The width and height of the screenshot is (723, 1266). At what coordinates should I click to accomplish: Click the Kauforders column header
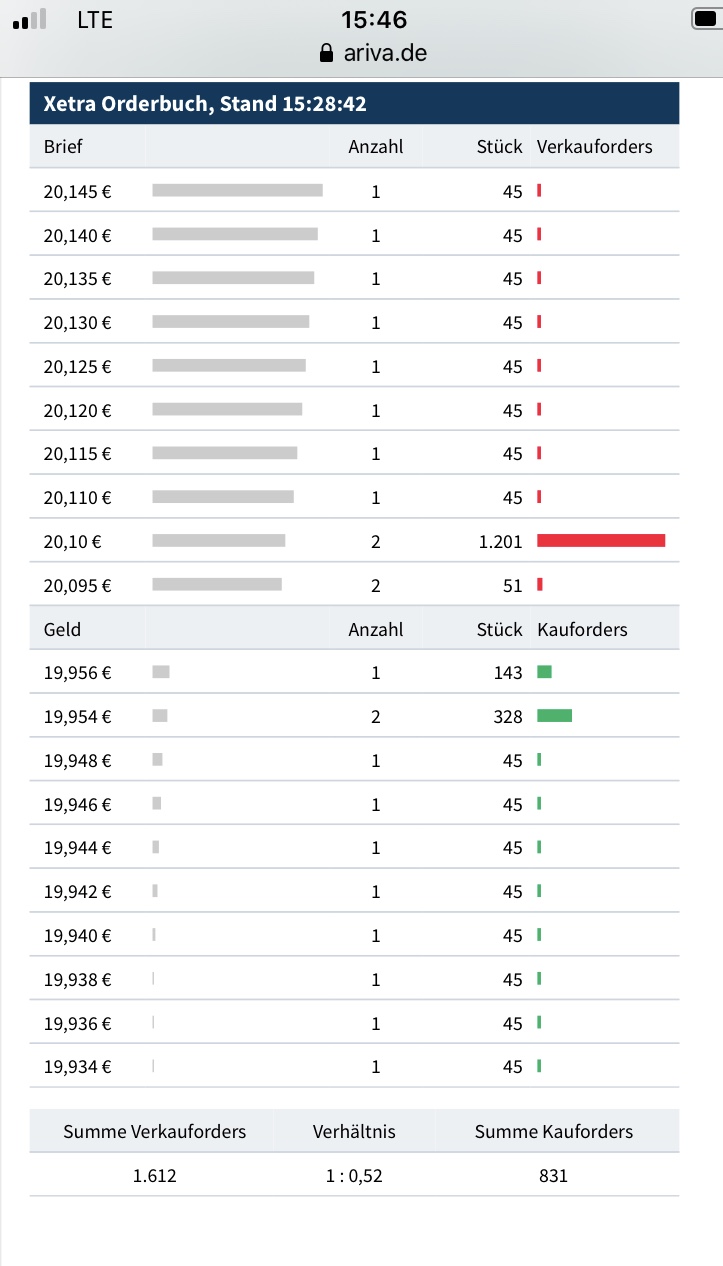pyautogui.click(x=582, y=629)
